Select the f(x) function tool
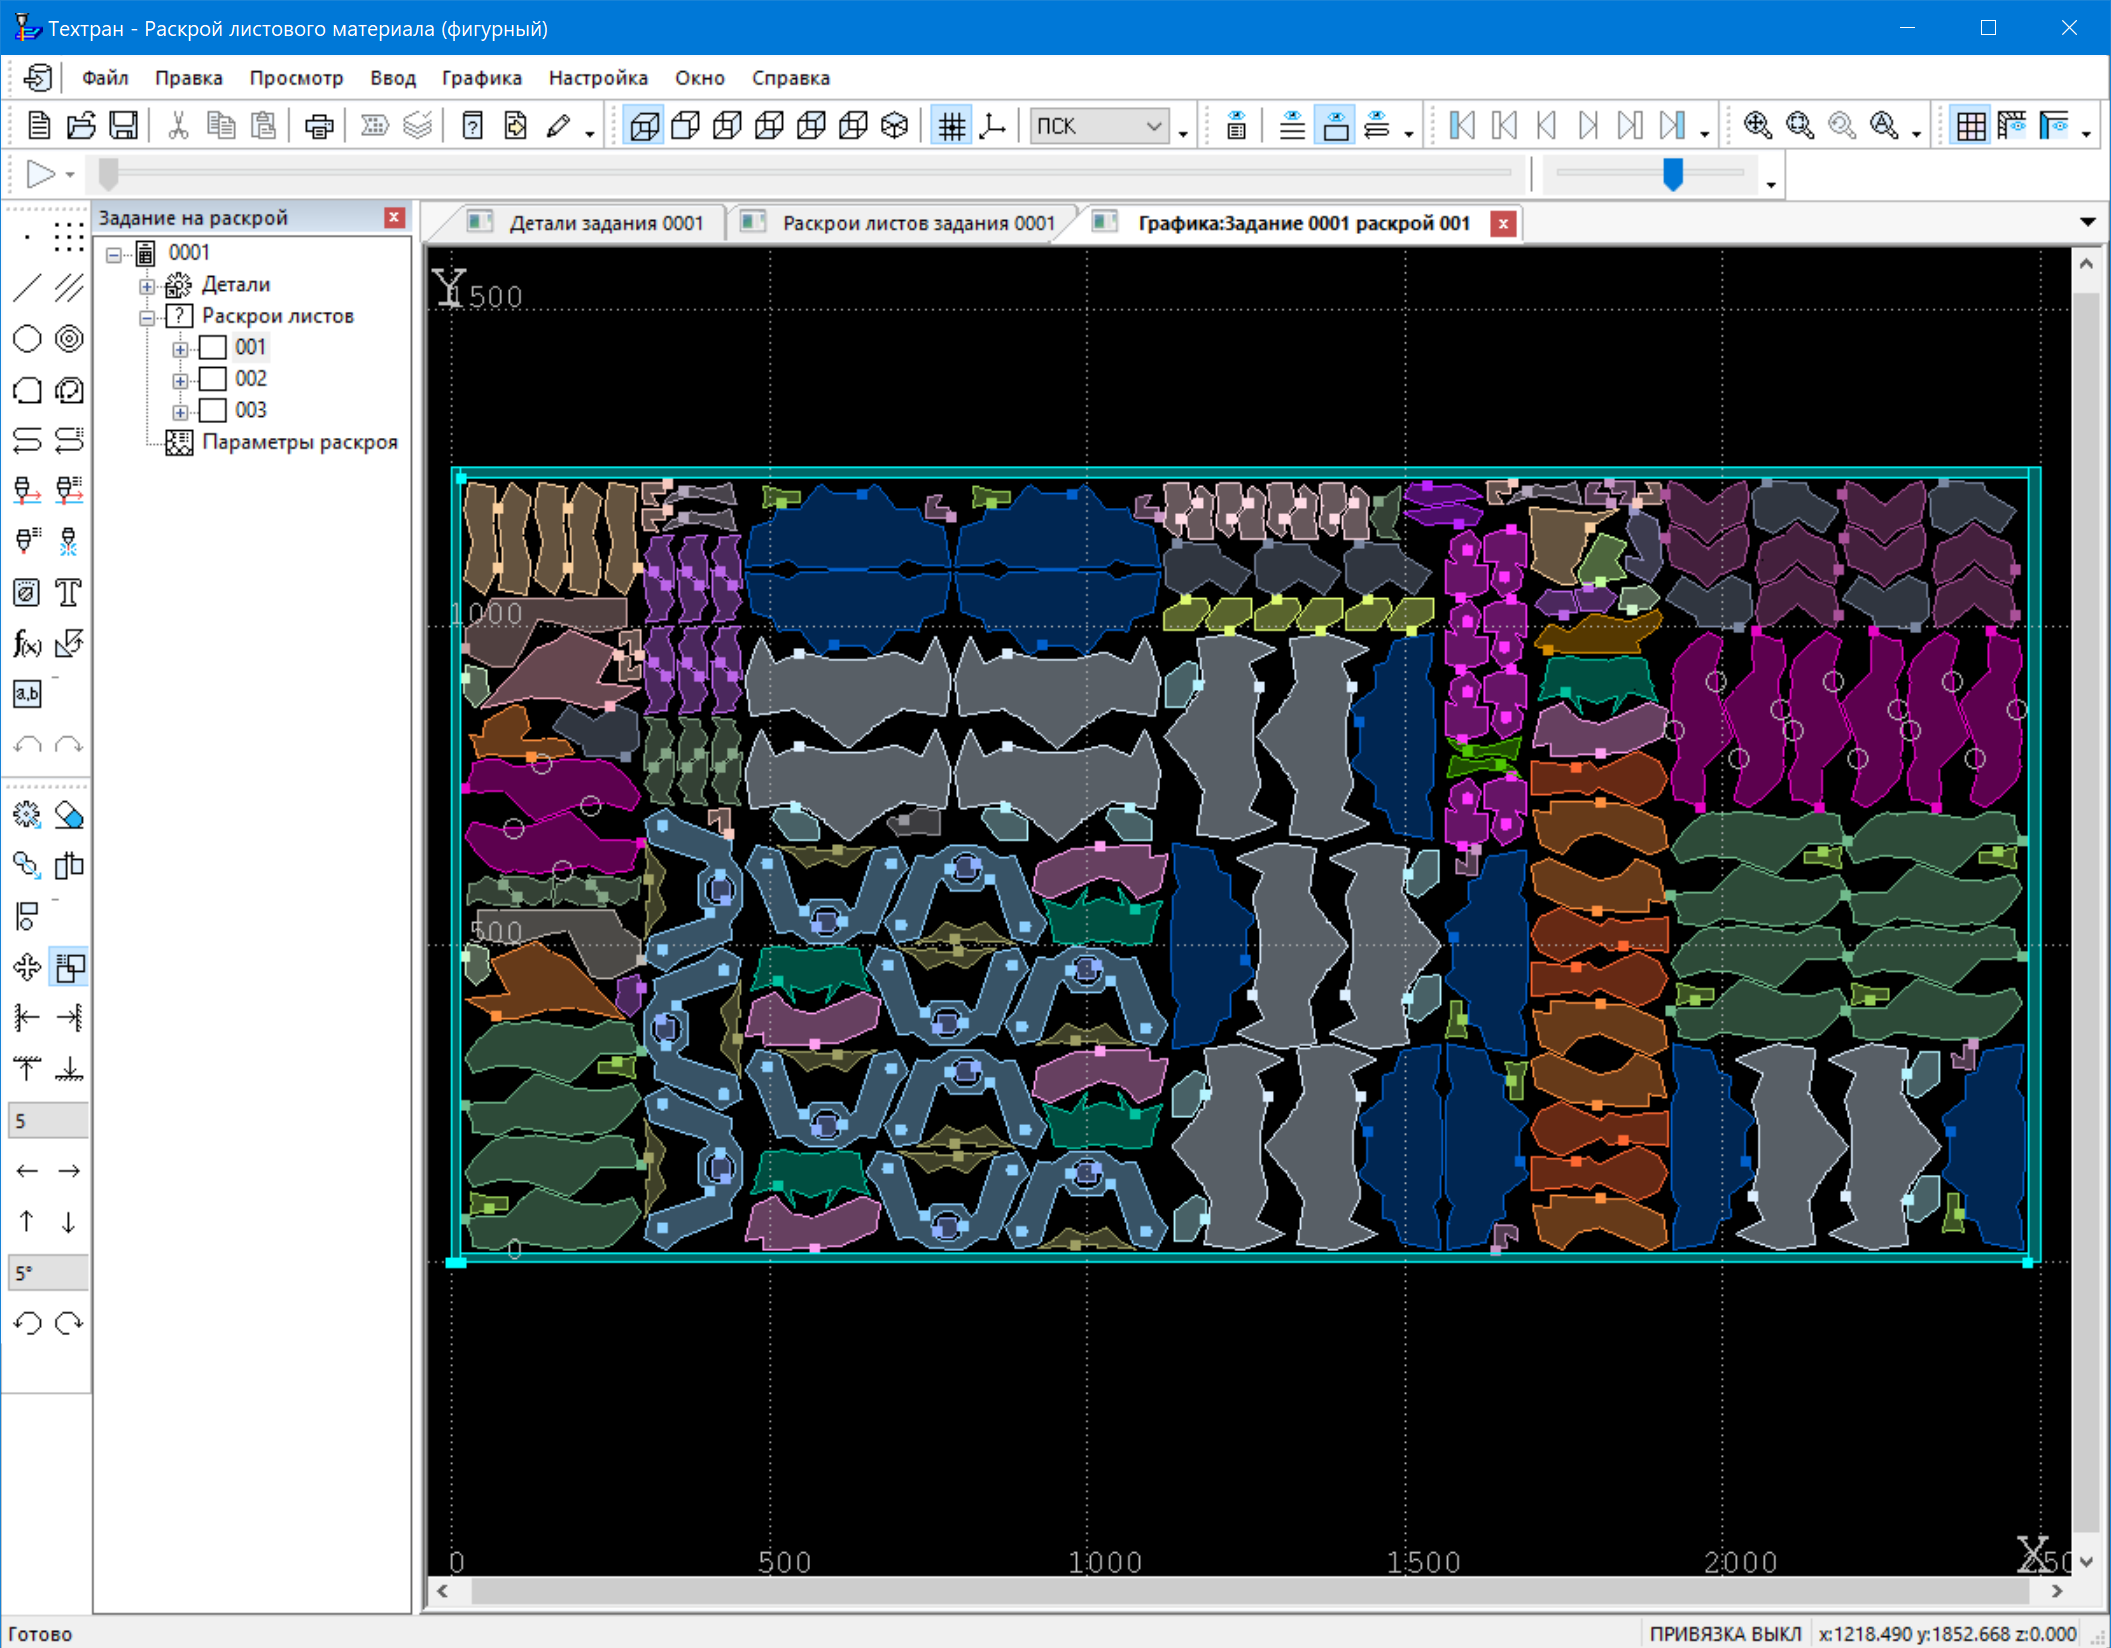The width and height of the screenshot is (2111, 1648). [x=27, y=643]
